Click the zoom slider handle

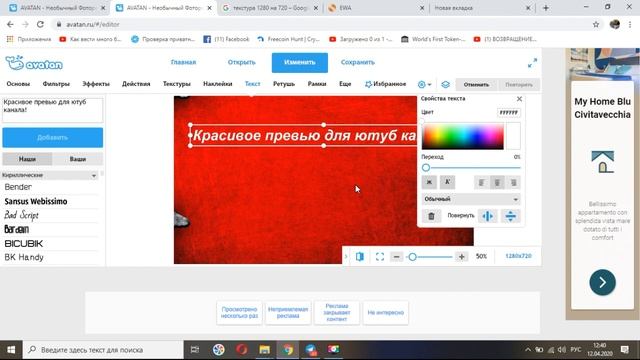412,257
